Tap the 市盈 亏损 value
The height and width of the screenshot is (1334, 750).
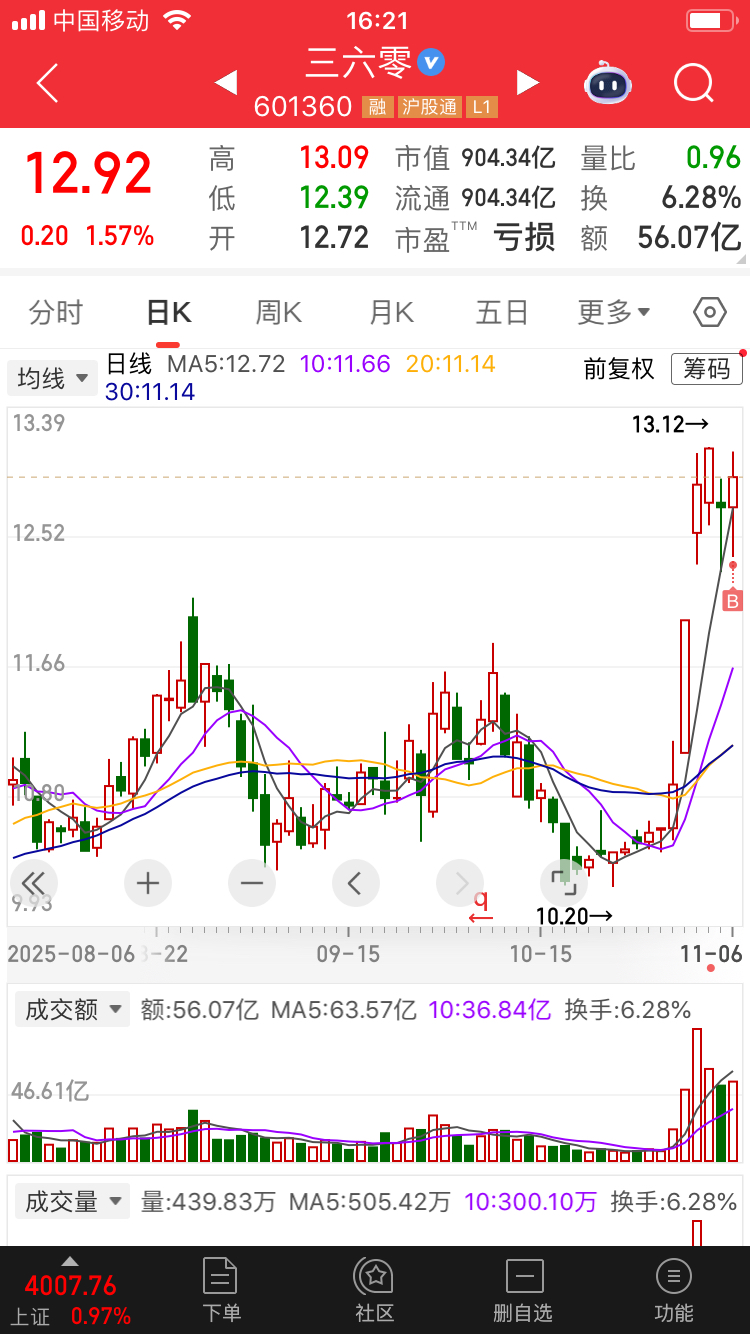(524, 238)
